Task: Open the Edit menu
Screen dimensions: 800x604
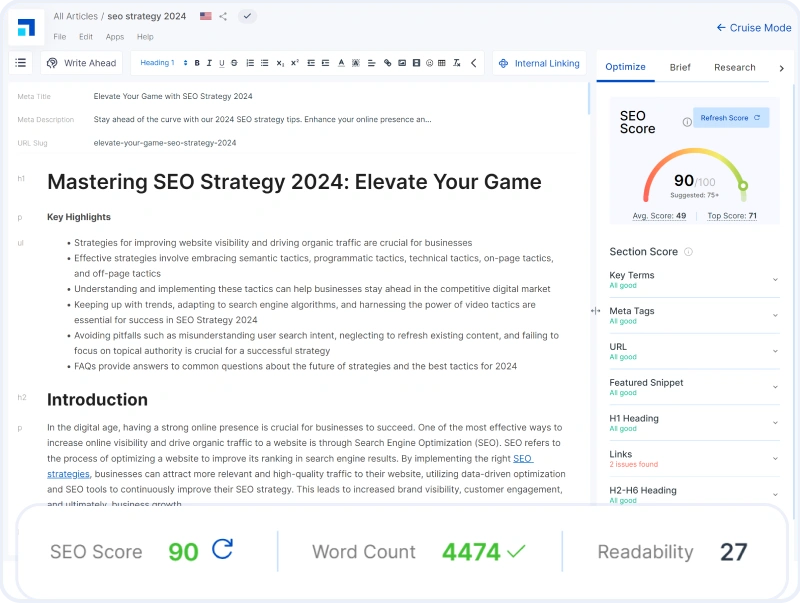Action: [x=86, y=37]
